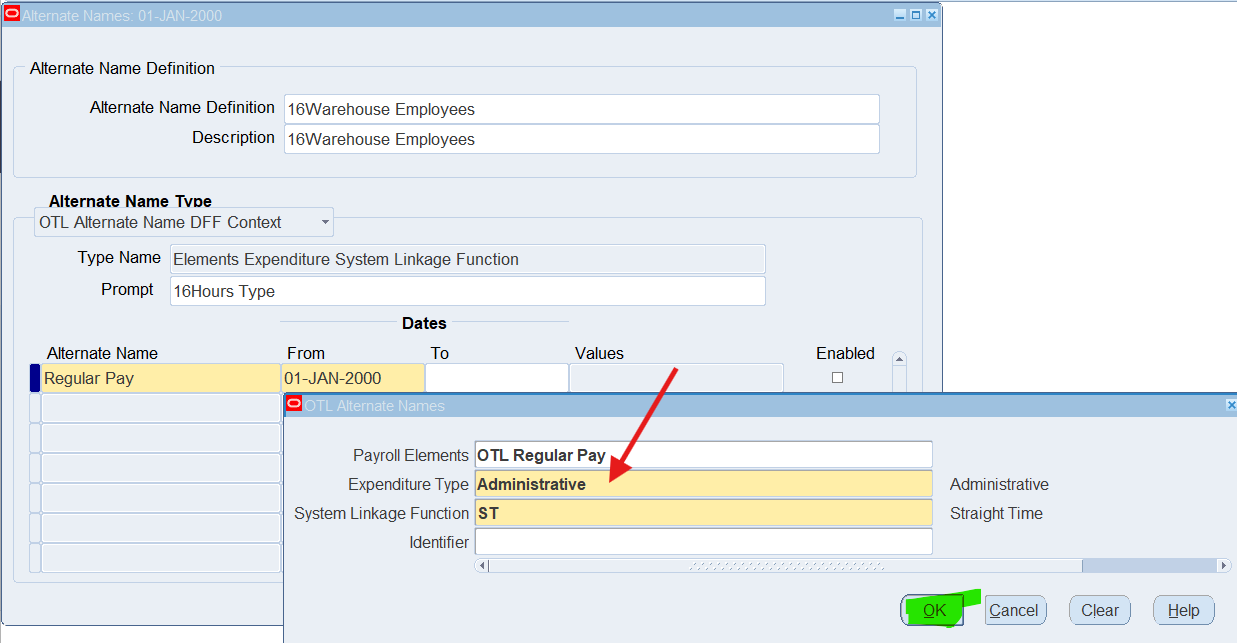The height and width of the screenshot is (643, 1237).
Task: Open the OTL Alternate Name DFF Context dropdown
Action: [325, 222]
